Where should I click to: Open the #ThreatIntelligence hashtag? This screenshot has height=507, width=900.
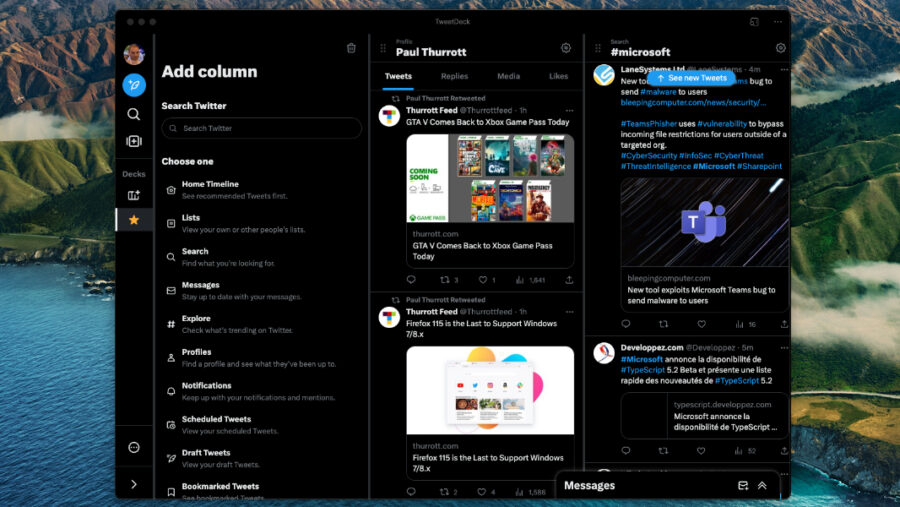pyautogui.click(x=655, y=166)
